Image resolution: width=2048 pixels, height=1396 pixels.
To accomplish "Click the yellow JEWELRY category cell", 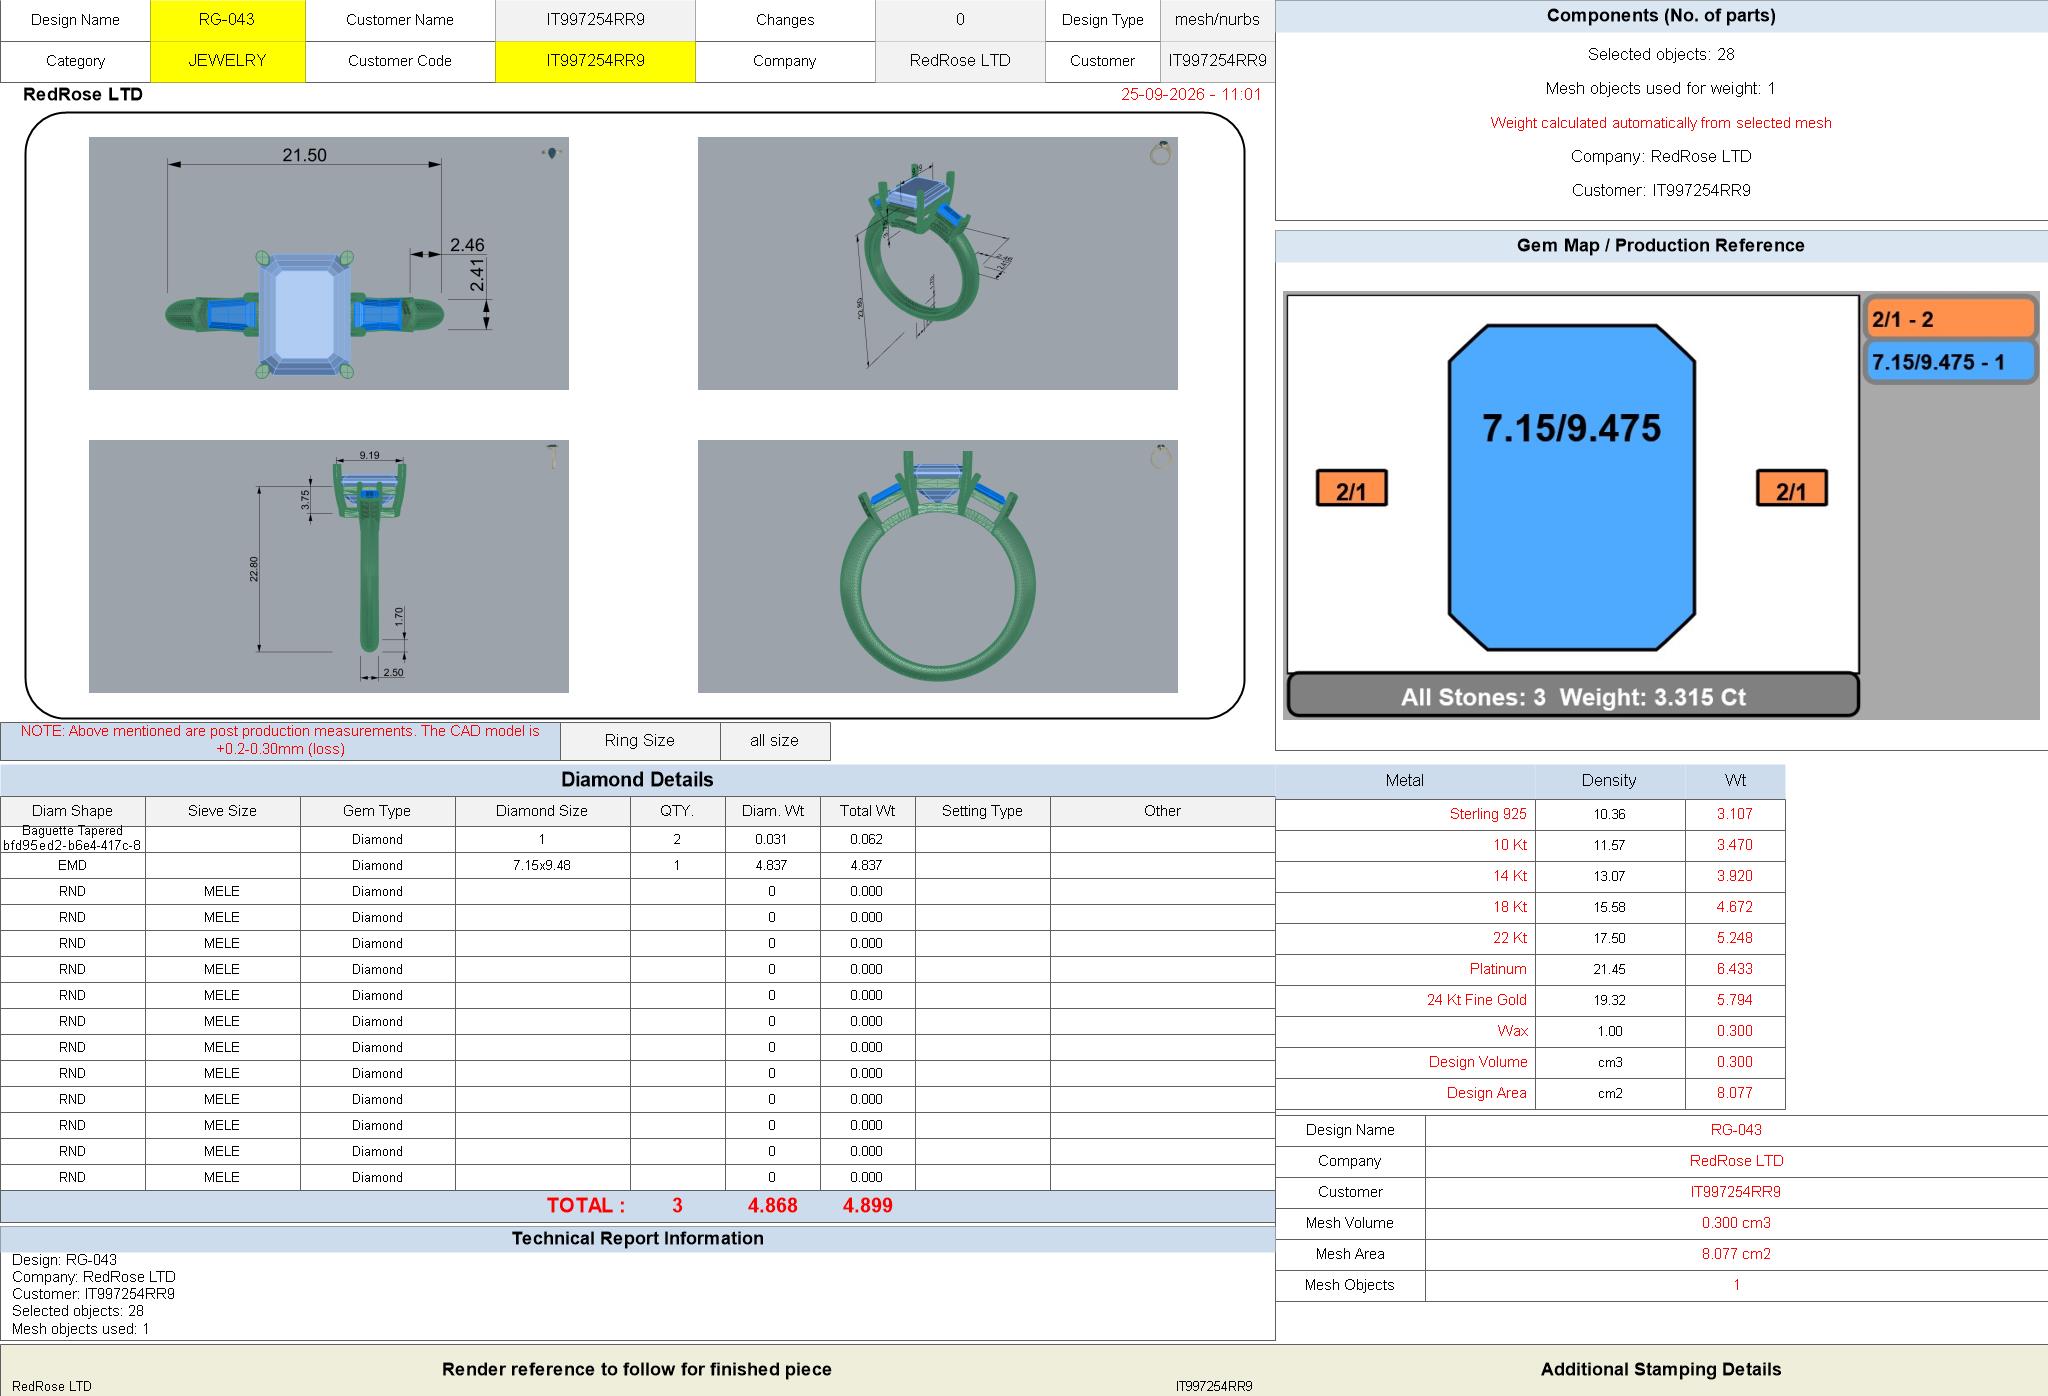I will point(227,61).
